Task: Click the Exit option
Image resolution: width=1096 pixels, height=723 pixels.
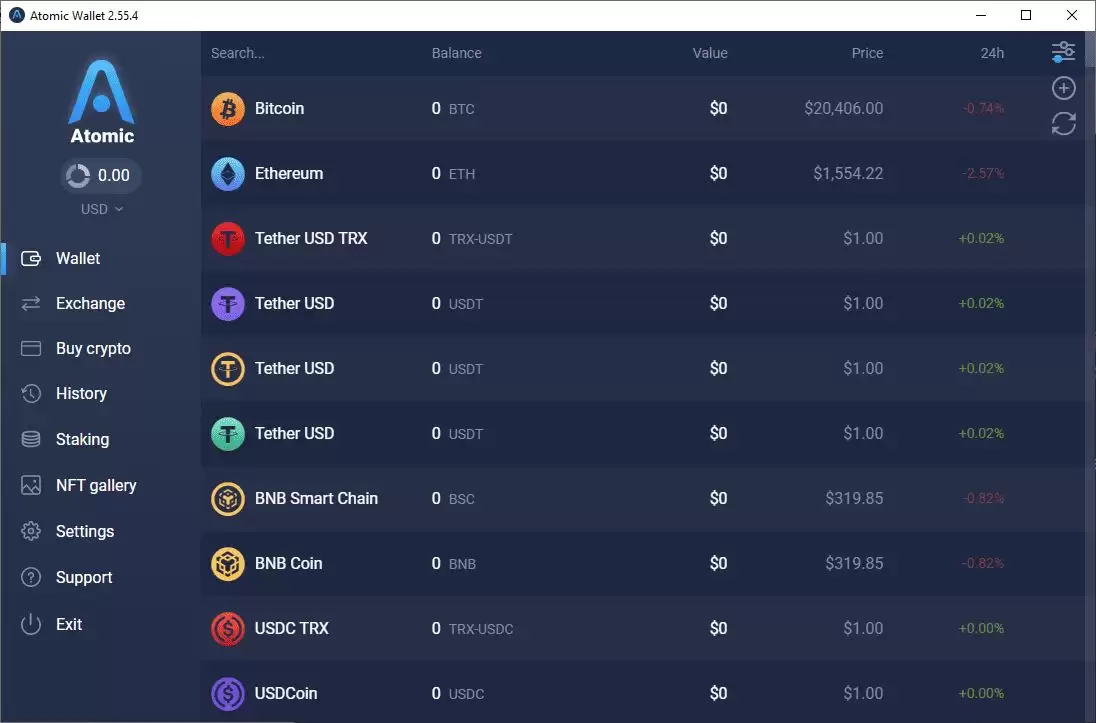Action: coord(68,624)
